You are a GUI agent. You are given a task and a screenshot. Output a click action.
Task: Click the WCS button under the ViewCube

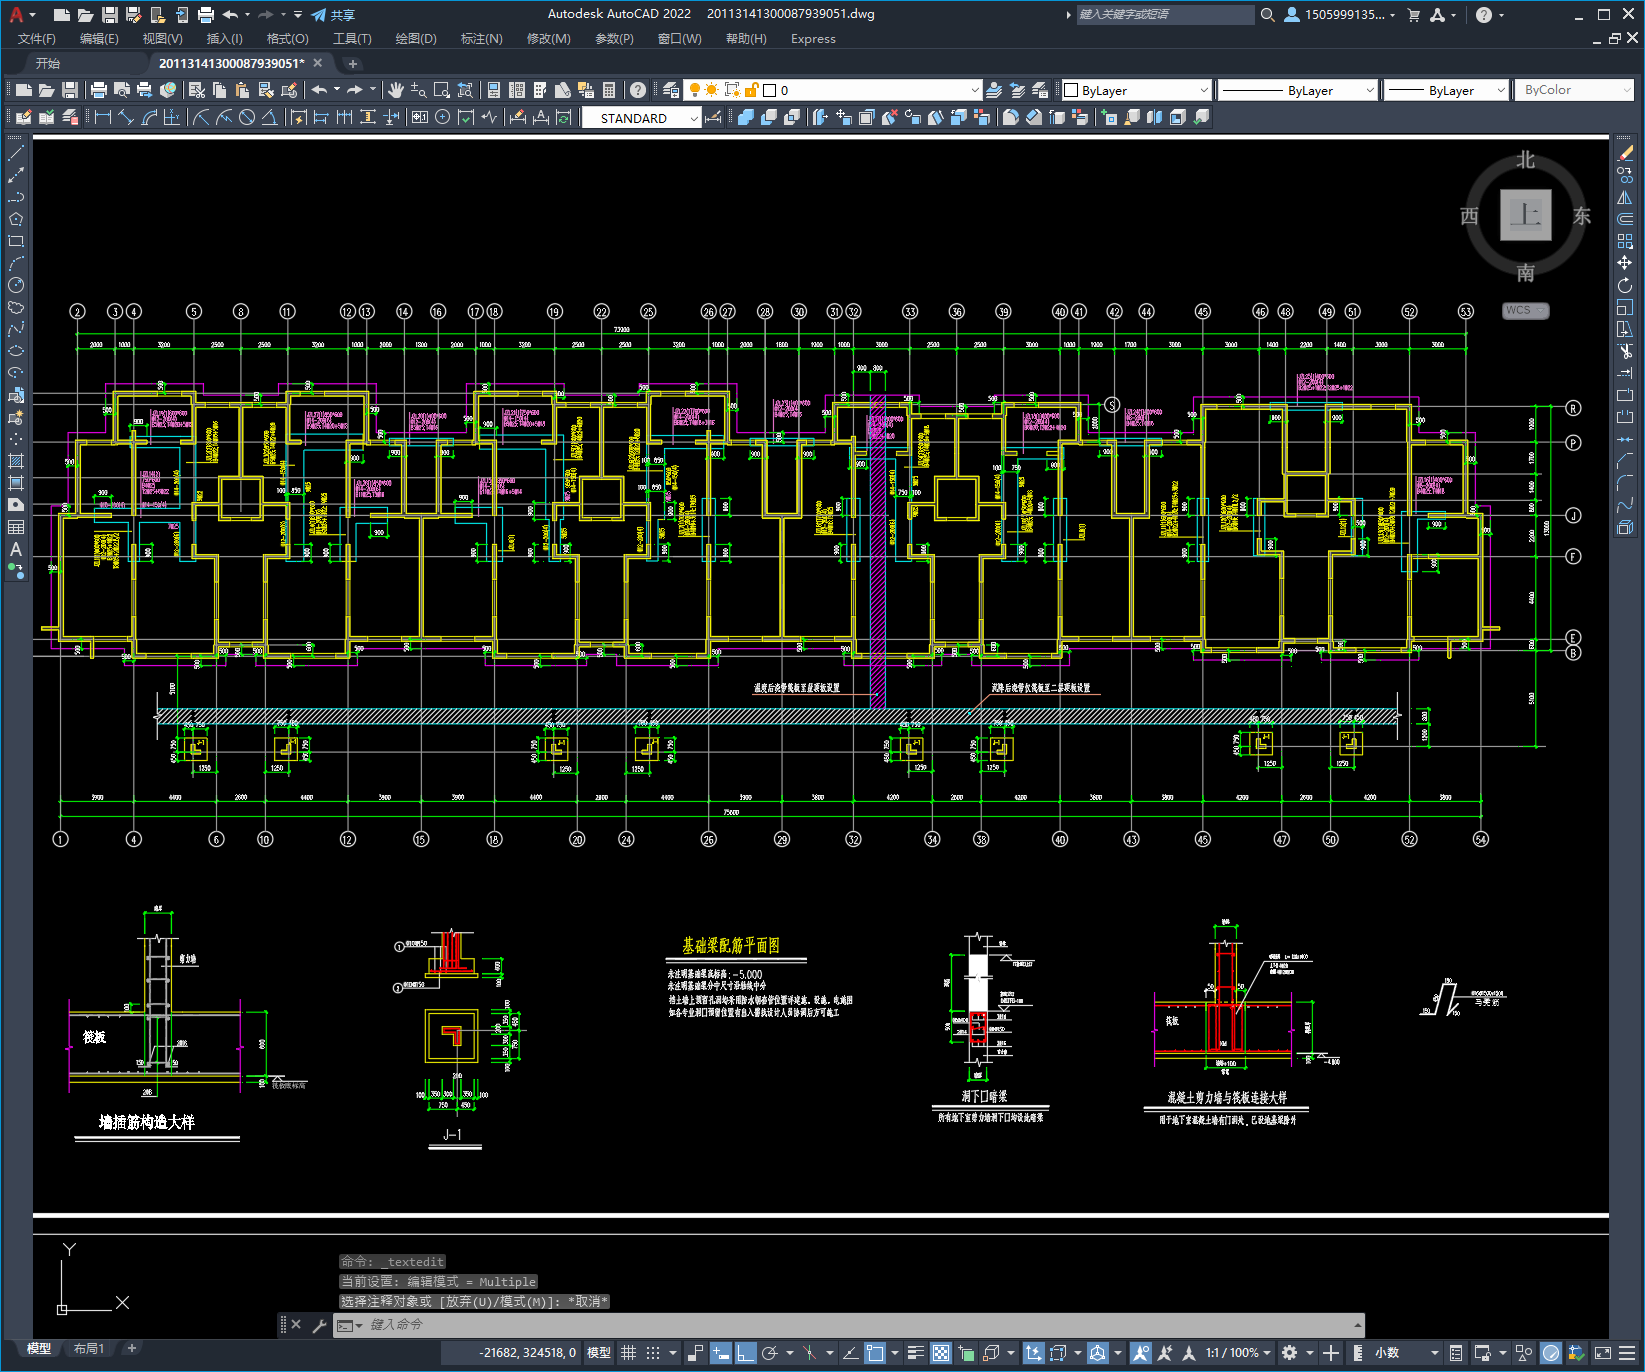tap(1525, 310)
